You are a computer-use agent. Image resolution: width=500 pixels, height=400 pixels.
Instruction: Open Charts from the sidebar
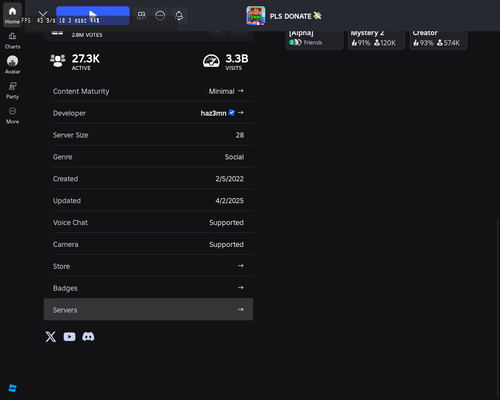(x=12, y=41)
